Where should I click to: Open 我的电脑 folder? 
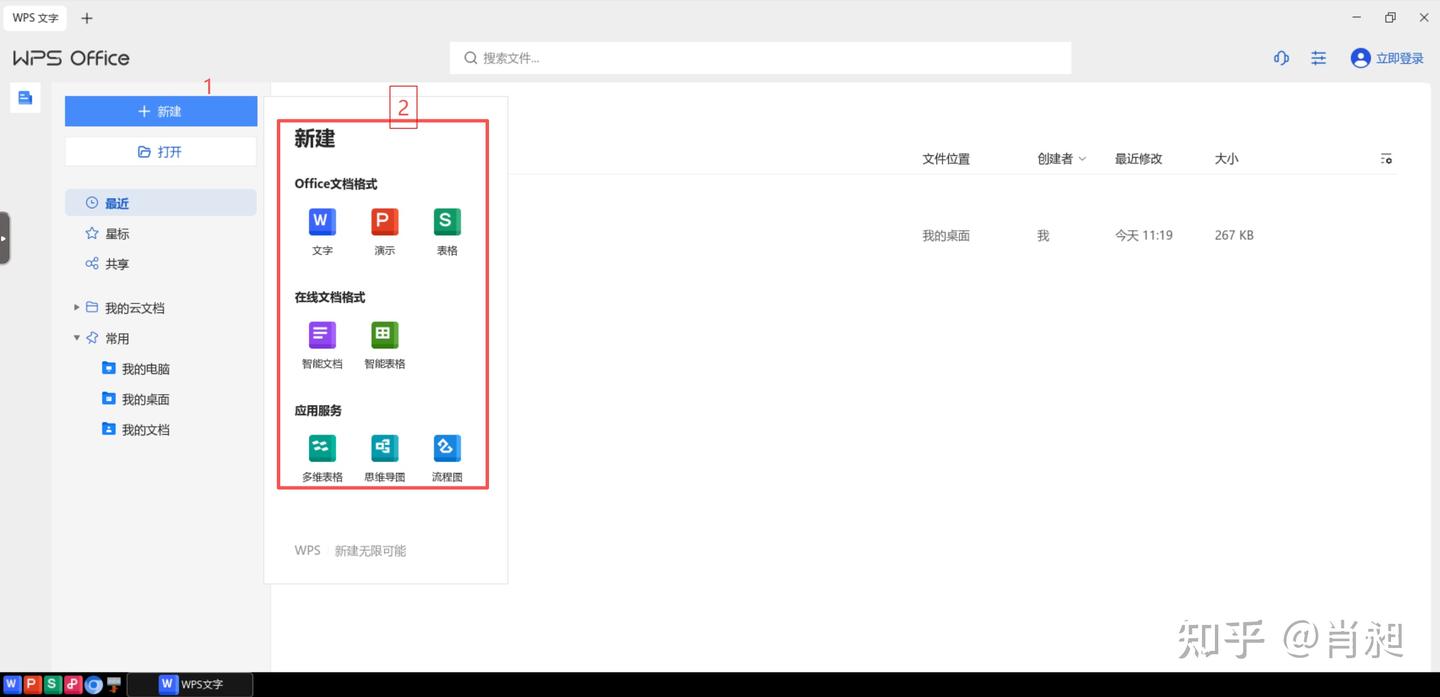pyautogui.click(x=136, y=368)
